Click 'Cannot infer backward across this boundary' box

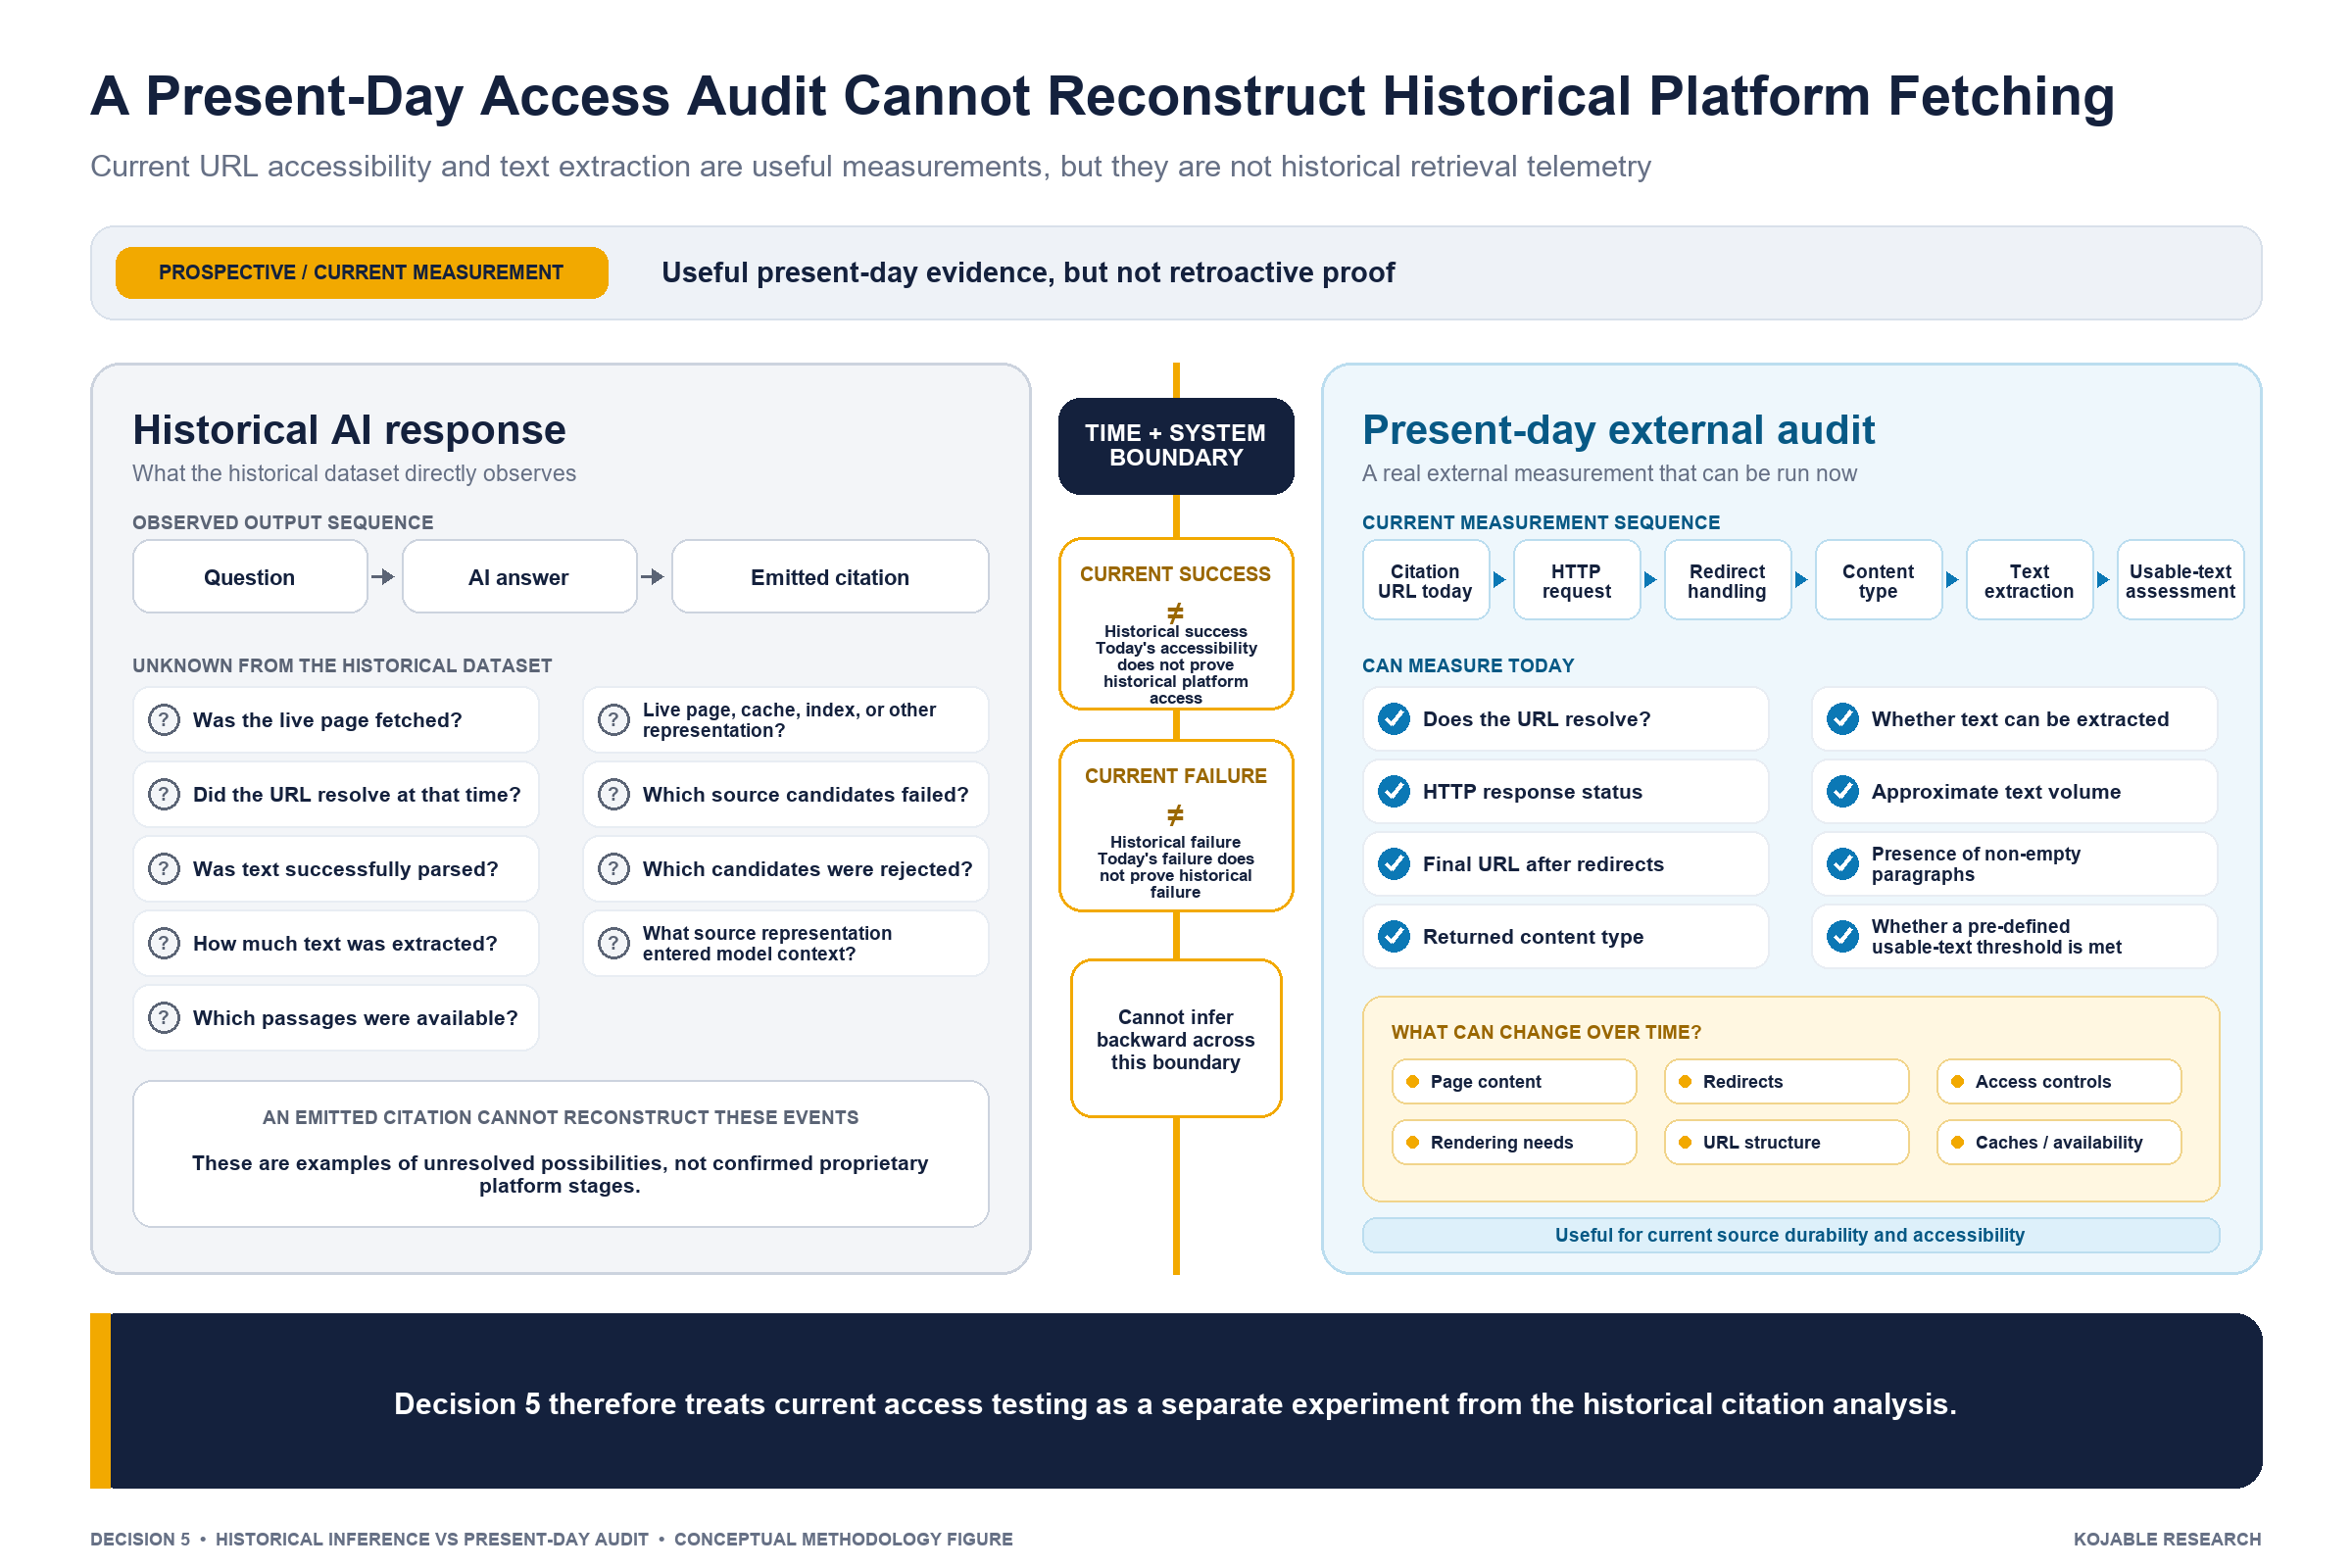click(x=1176, y=1039)
